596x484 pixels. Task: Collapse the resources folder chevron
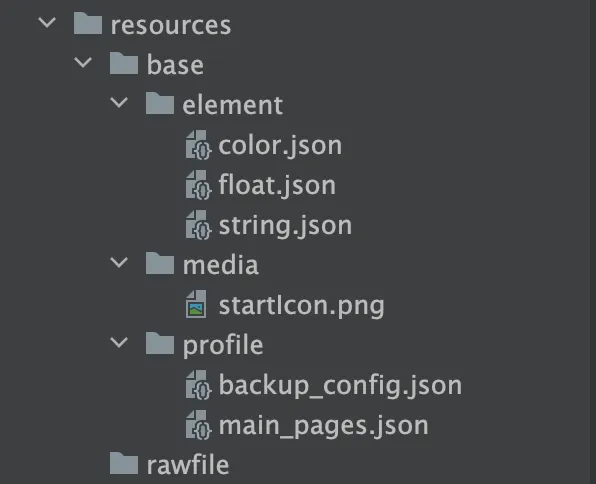coord(47,22)
